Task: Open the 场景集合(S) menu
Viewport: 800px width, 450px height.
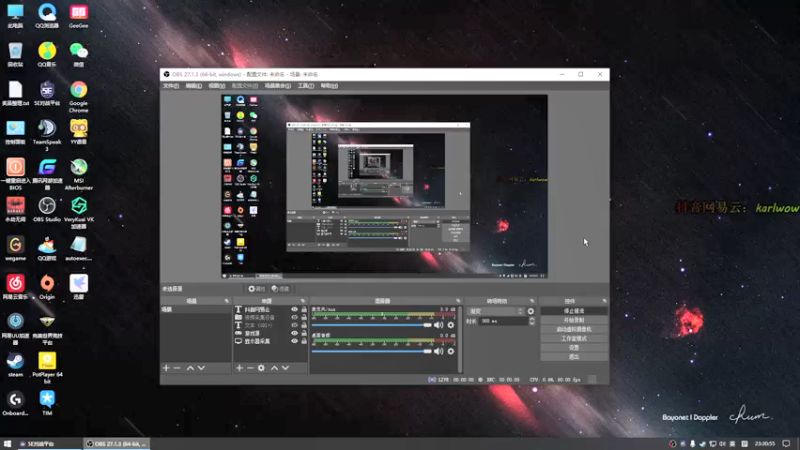Action: click(278, 86)
